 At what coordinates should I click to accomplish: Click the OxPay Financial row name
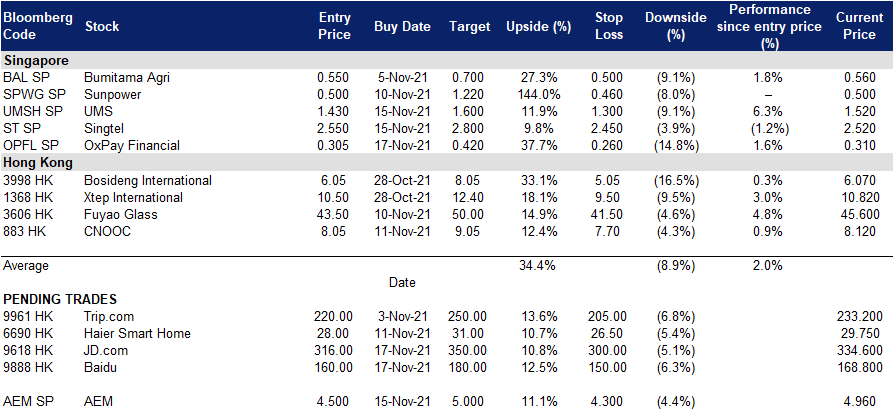pyautogui.click(x=132, y=146)
